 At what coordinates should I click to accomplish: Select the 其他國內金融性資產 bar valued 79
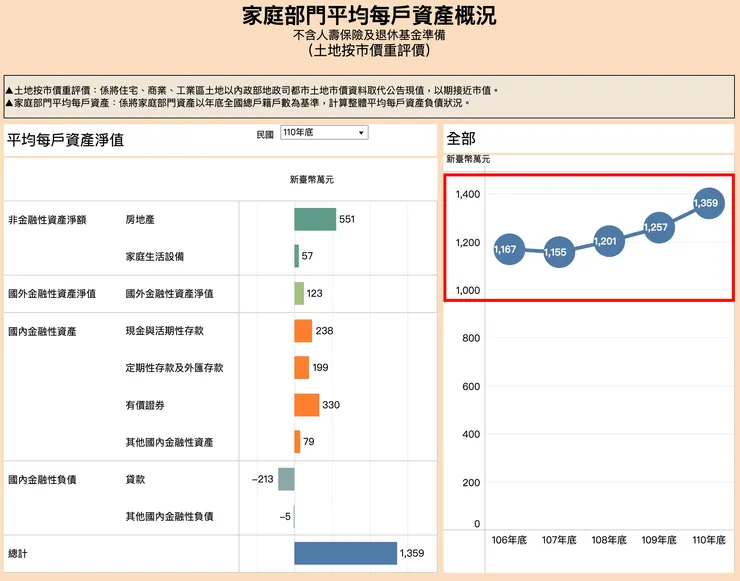[x=297, y=441]
